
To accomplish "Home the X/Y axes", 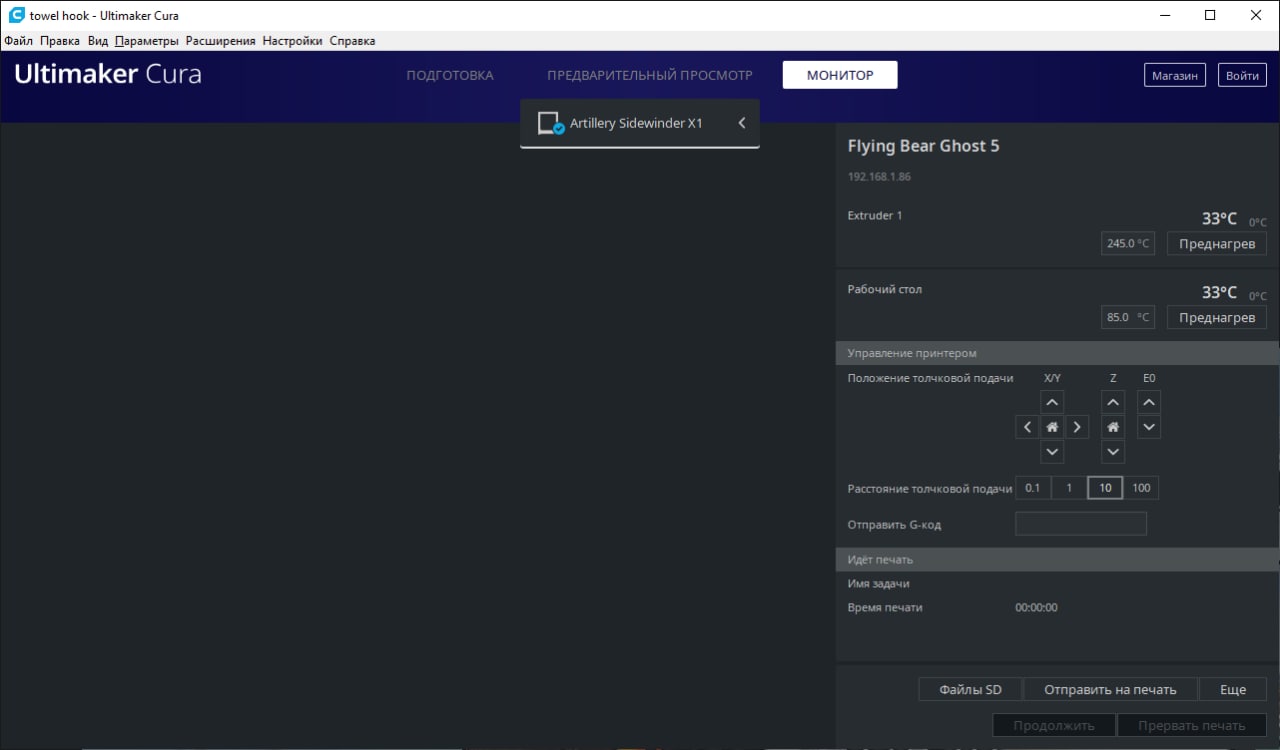I will (x=1052, y=427).
